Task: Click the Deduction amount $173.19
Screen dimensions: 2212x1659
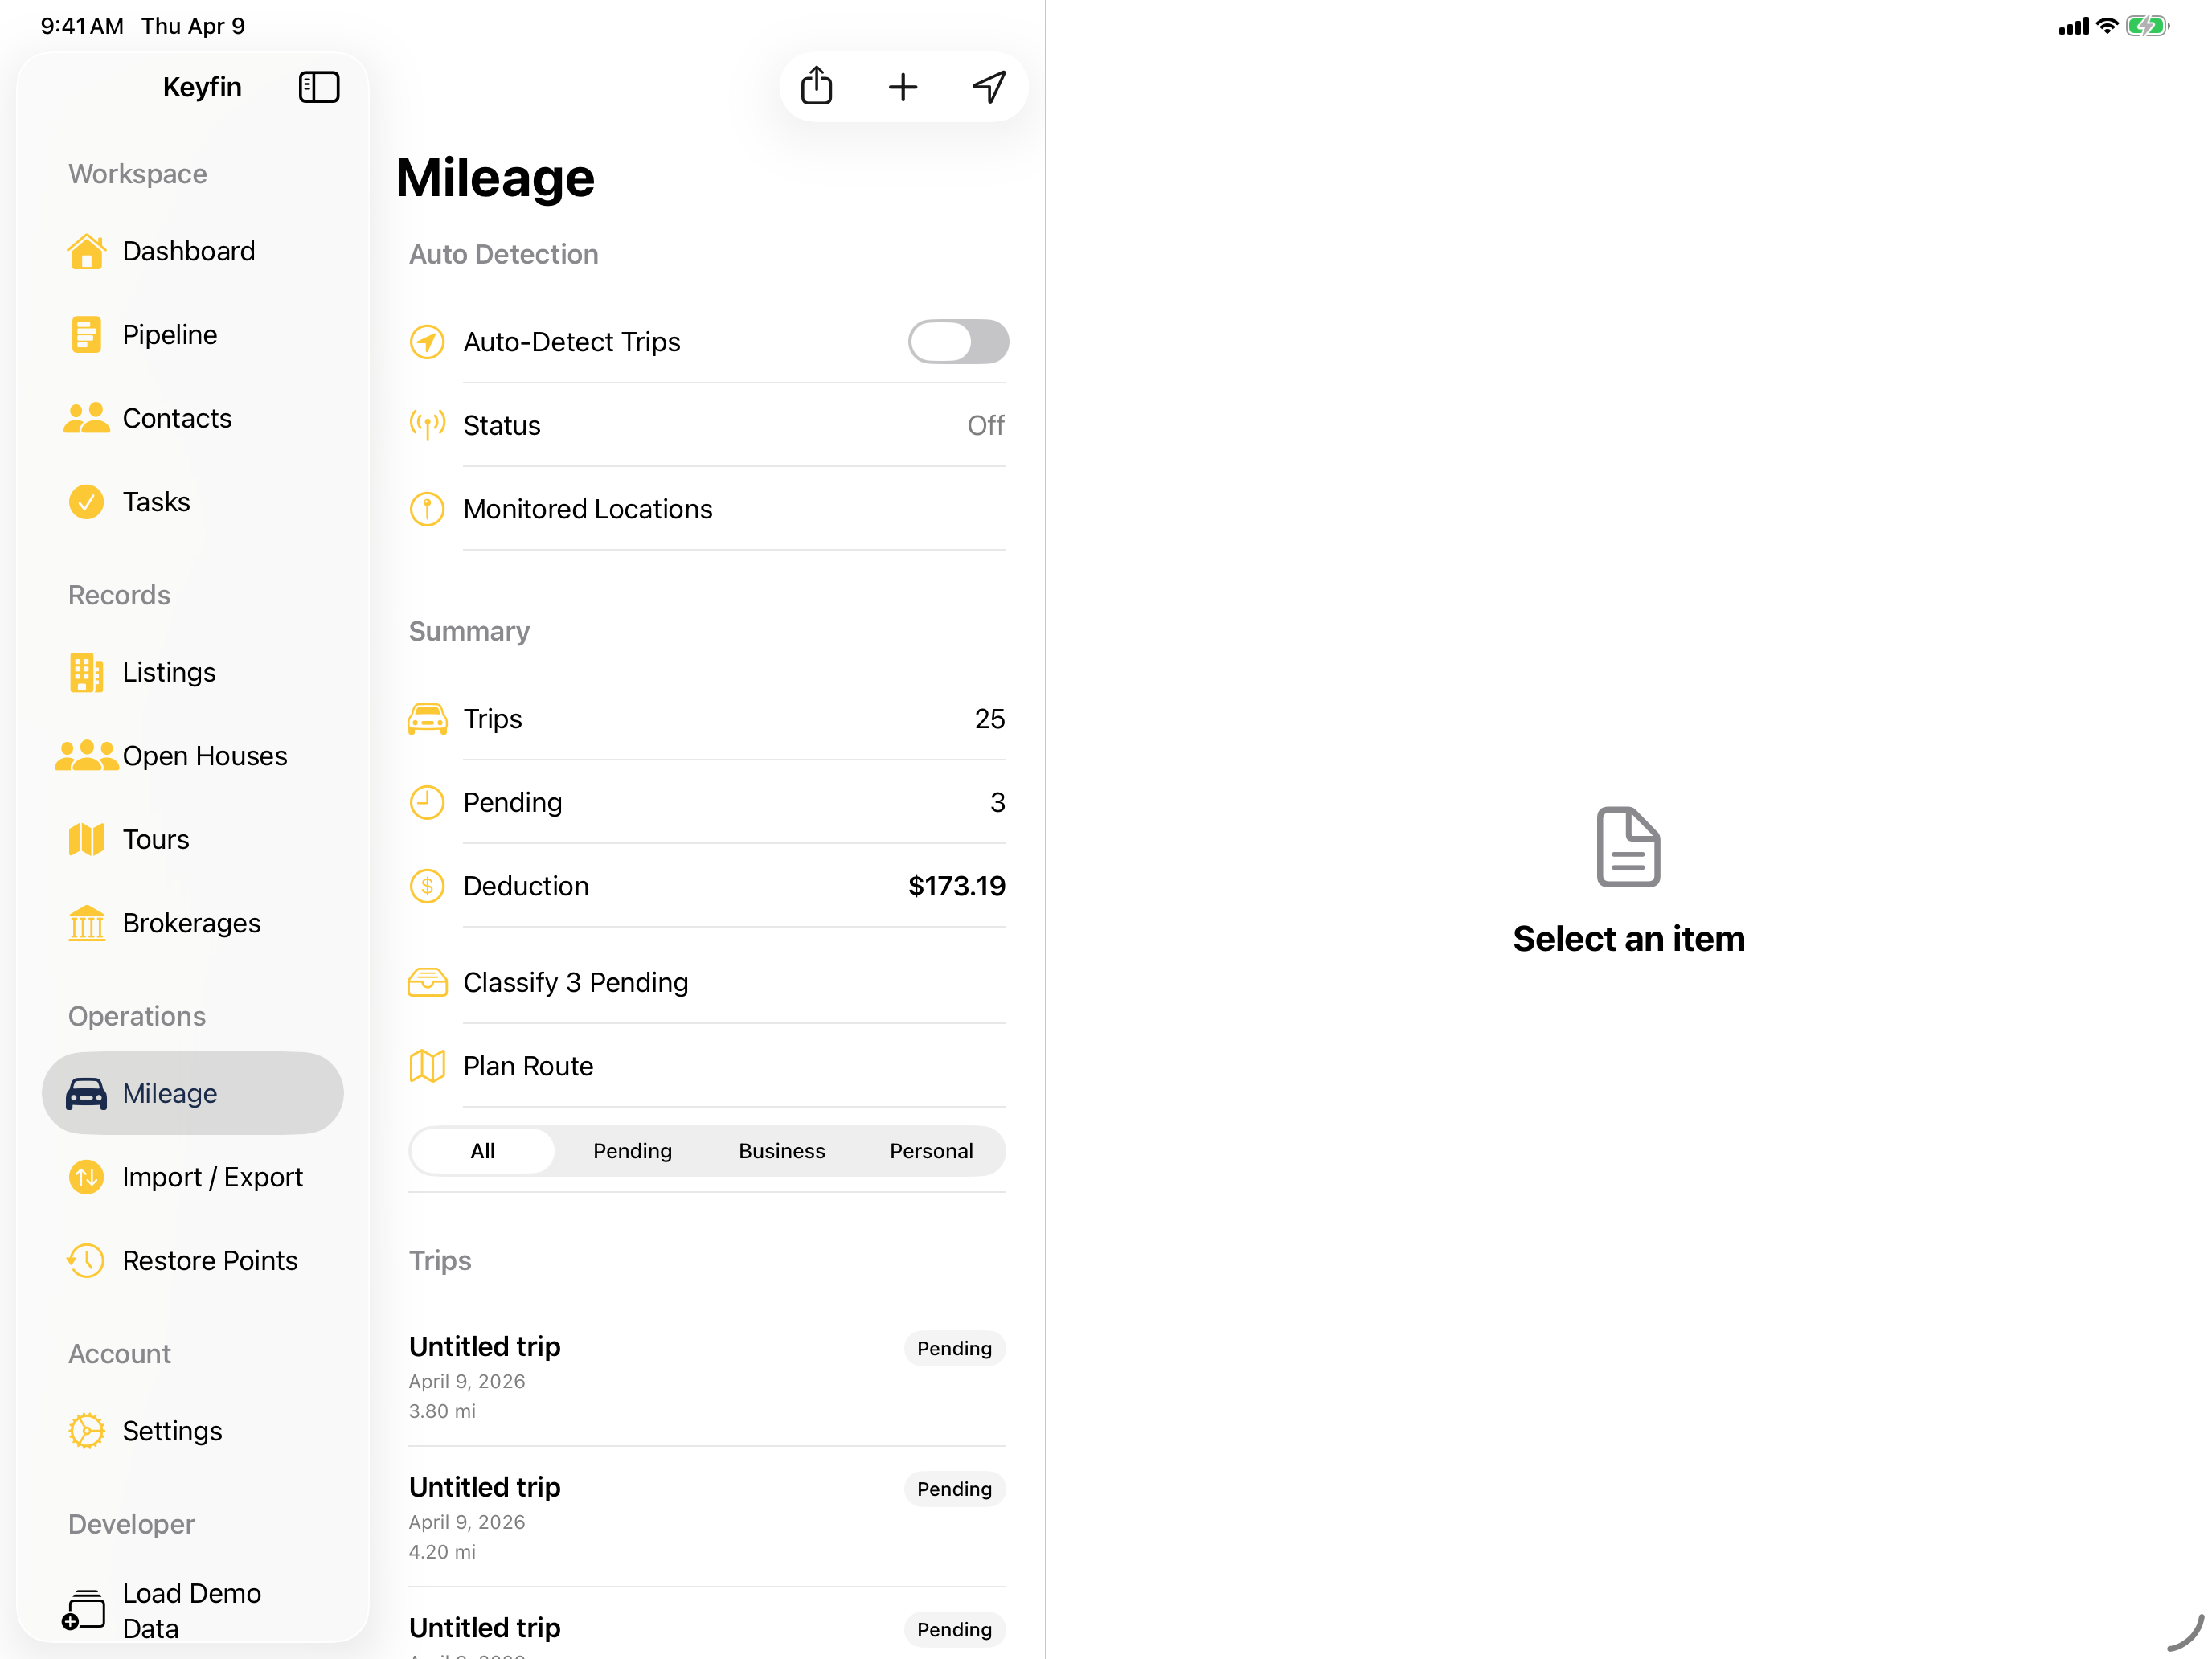Action: click(x=956, y=886)
